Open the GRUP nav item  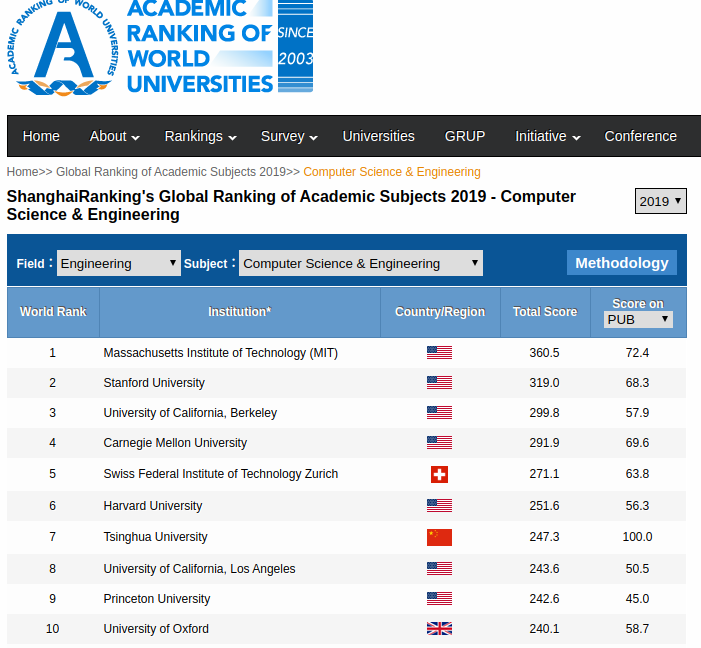(x=465, y=136)
